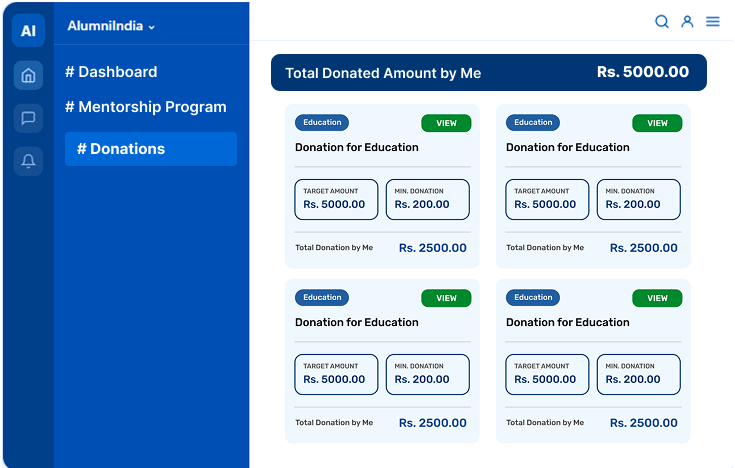Image resolution: width=735 pixels, height=468 pixels.
Task: Open the user profile icon
Action: [687, 21]
